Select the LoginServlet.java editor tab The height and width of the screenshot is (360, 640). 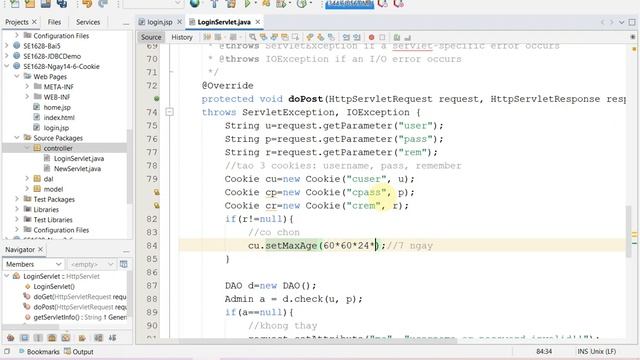(x=224, y=22)
